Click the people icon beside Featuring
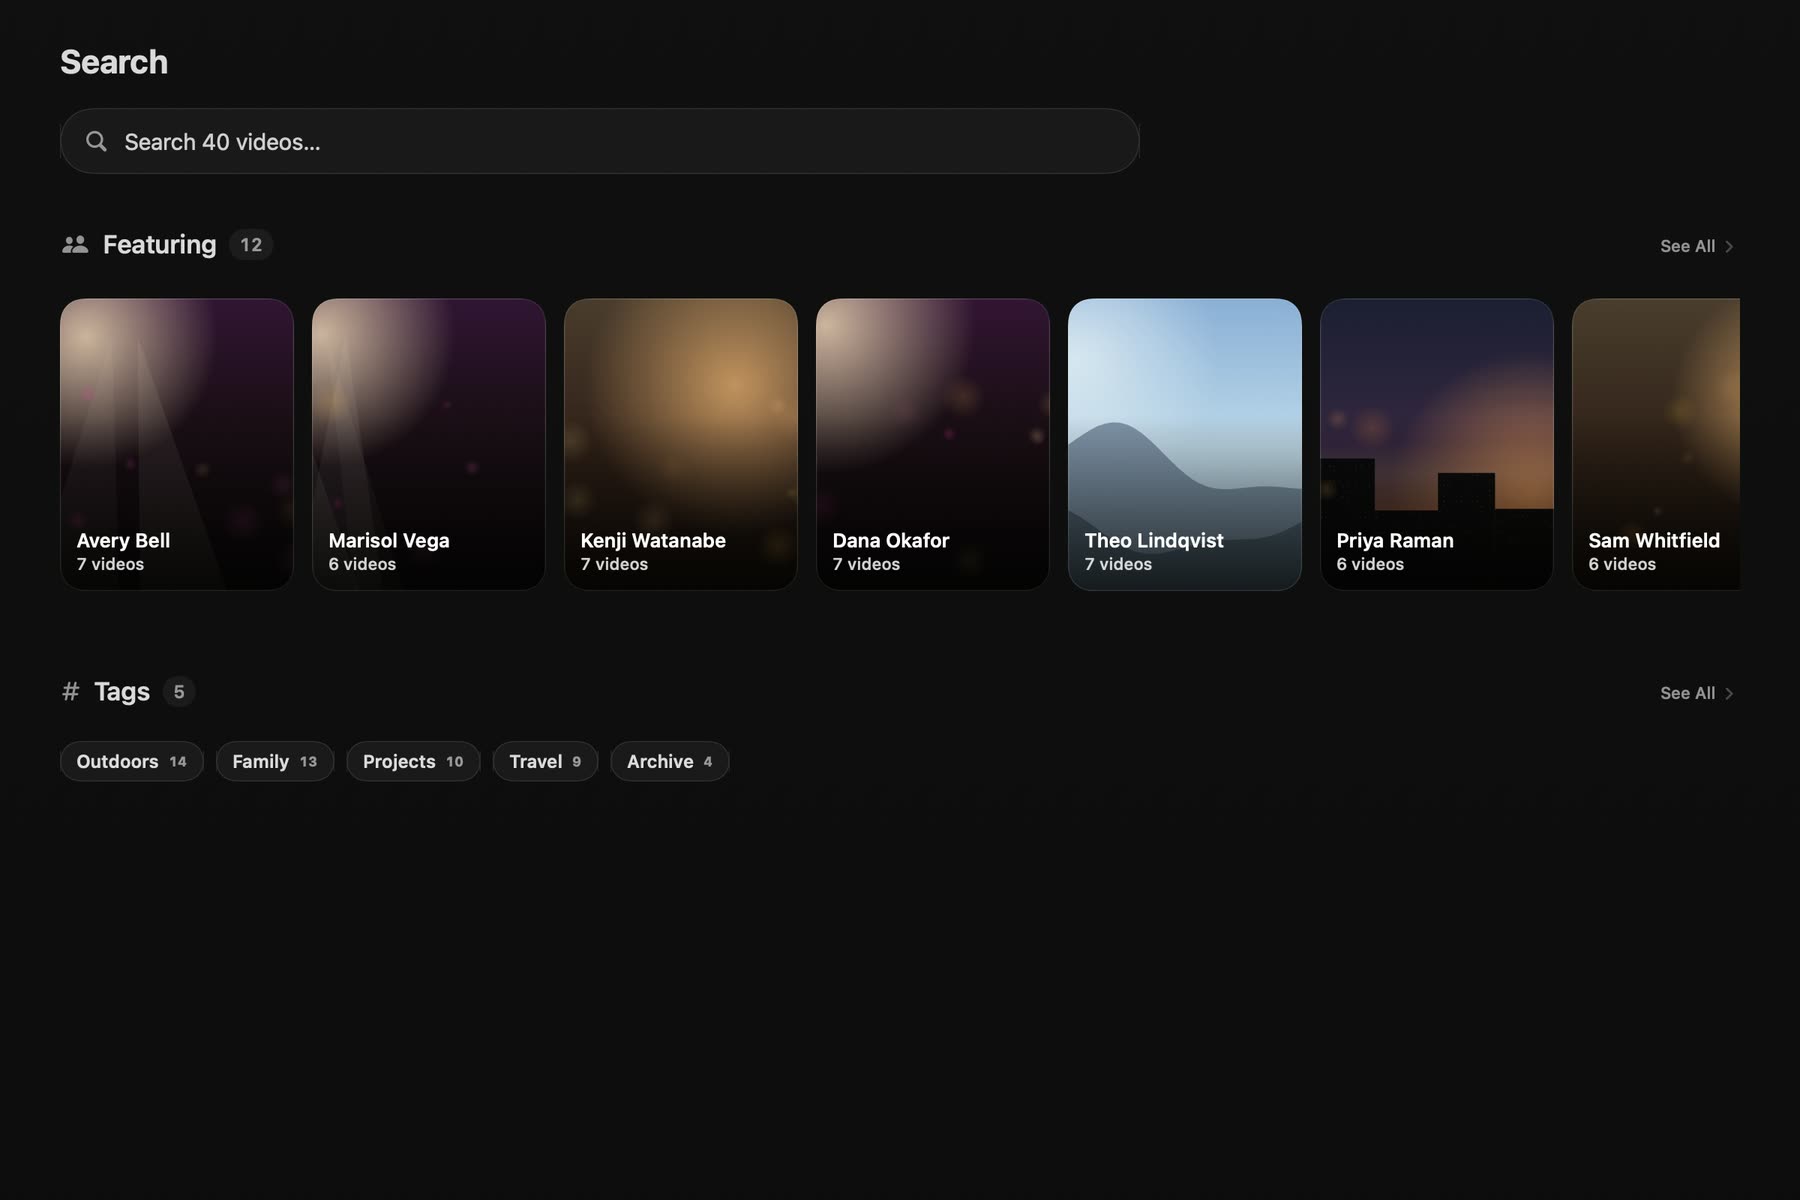 75,244
